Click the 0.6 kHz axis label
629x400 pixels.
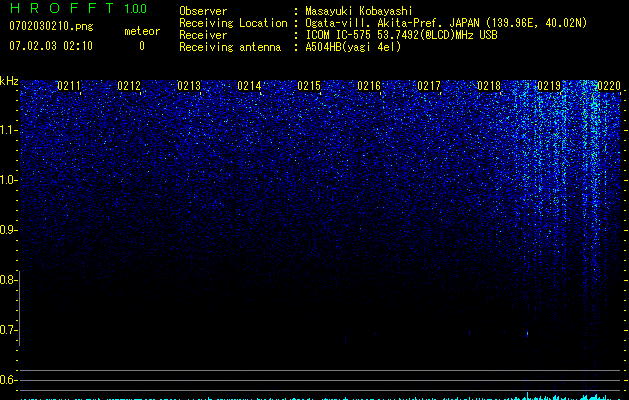point(8,380)
